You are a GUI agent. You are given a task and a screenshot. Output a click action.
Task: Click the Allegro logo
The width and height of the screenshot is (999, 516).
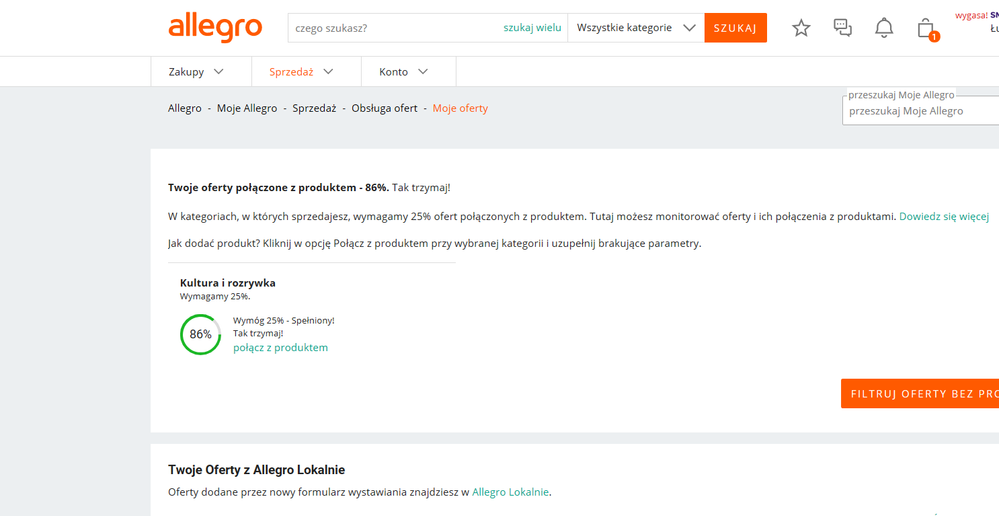tap(215, 29)
